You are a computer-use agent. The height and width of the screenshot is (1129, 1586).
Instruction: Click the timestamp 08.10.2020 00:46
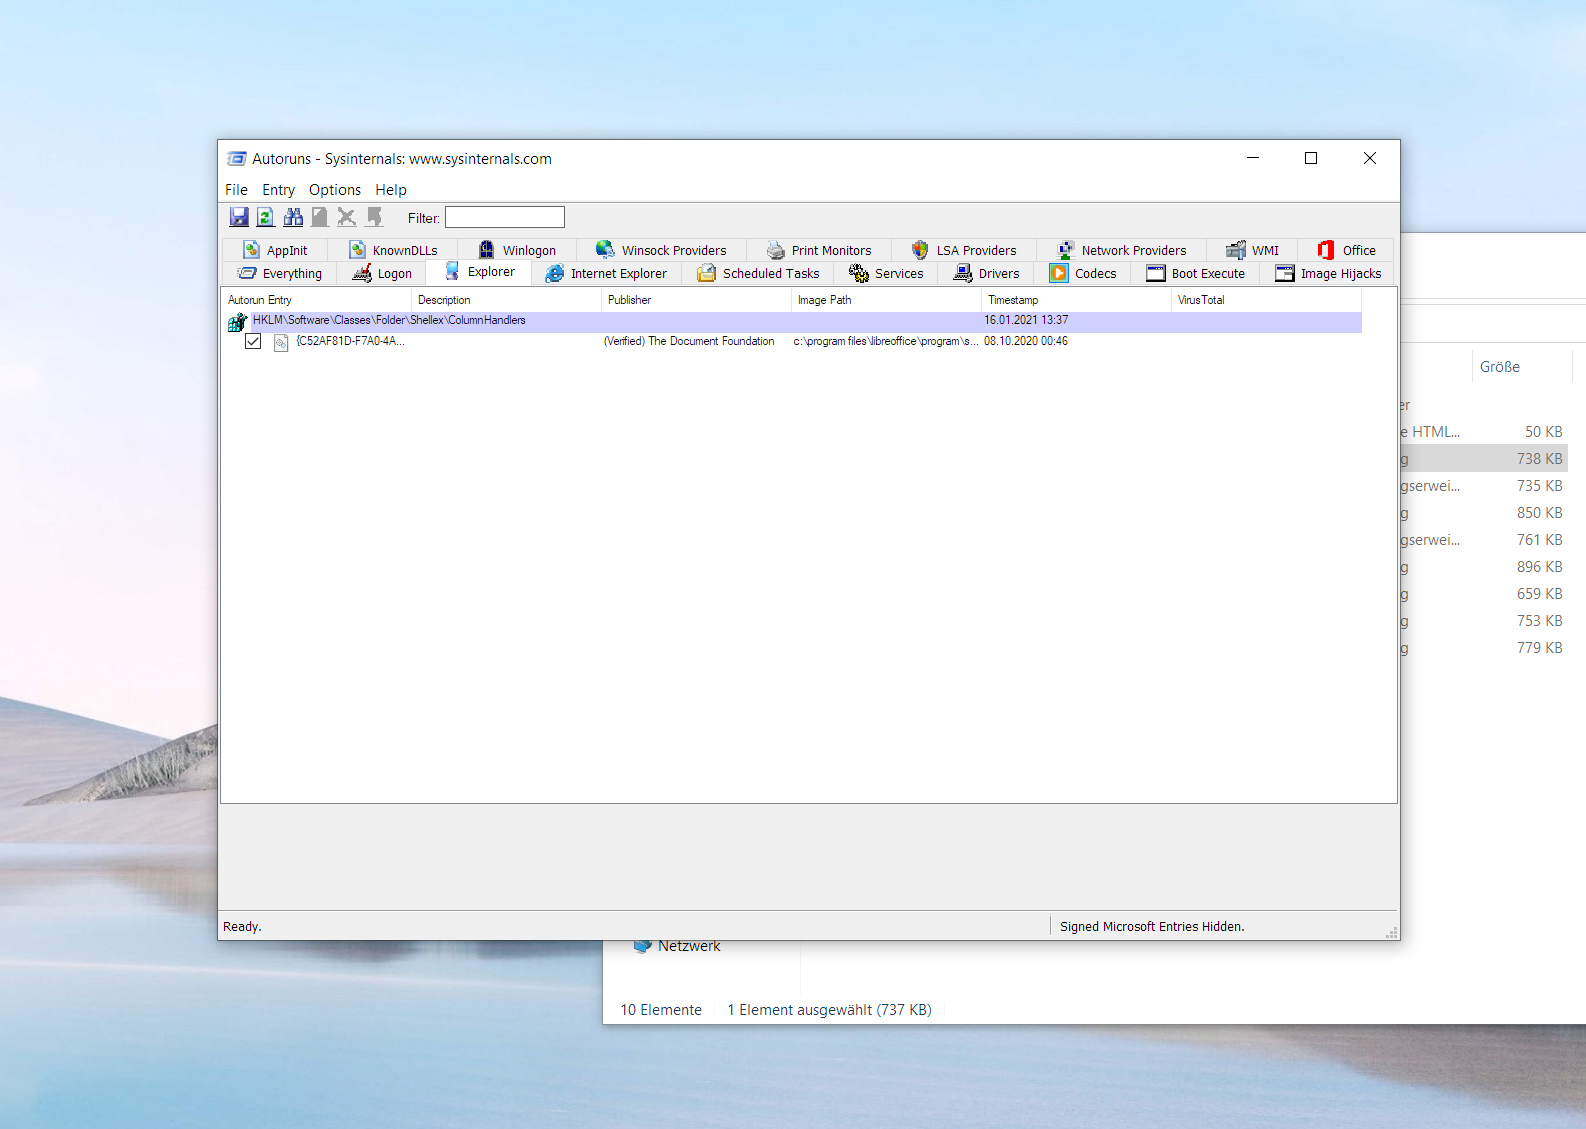[x=1026, y=342]
